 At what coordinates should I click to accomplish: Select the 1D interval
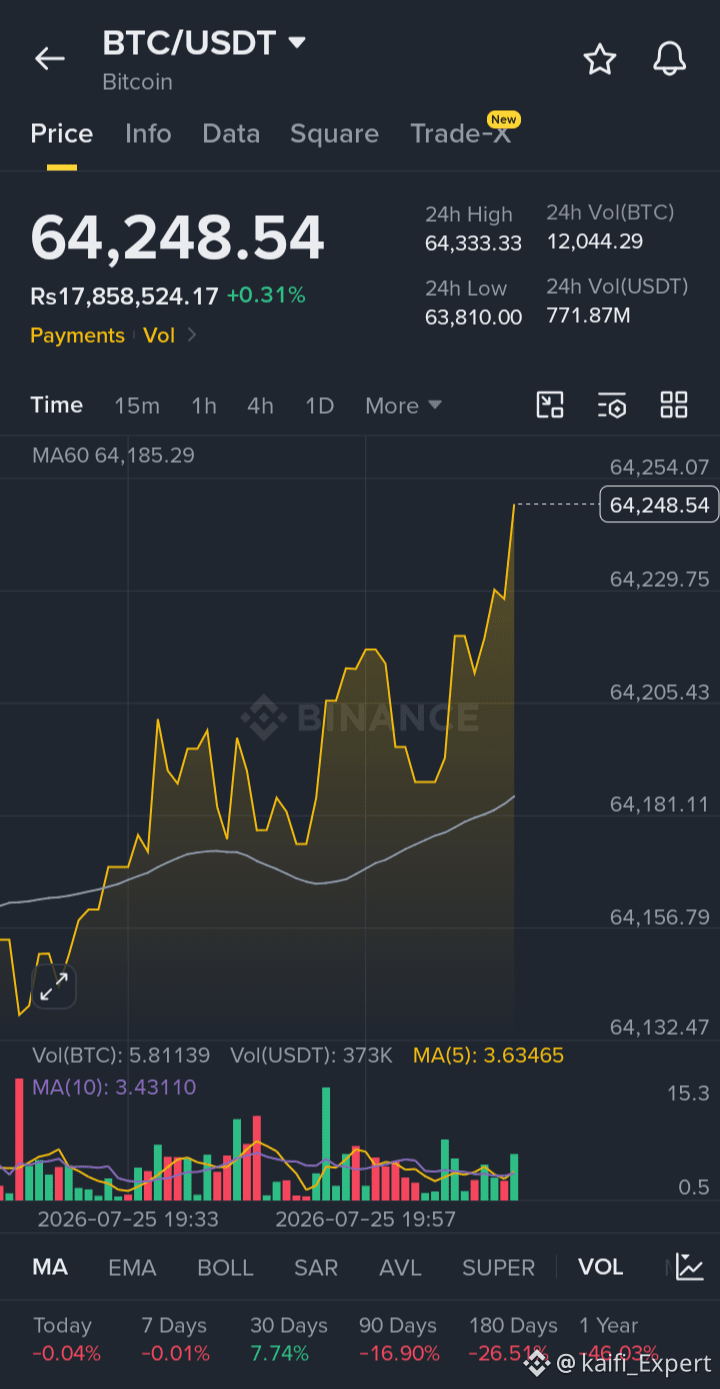point(319,406)
